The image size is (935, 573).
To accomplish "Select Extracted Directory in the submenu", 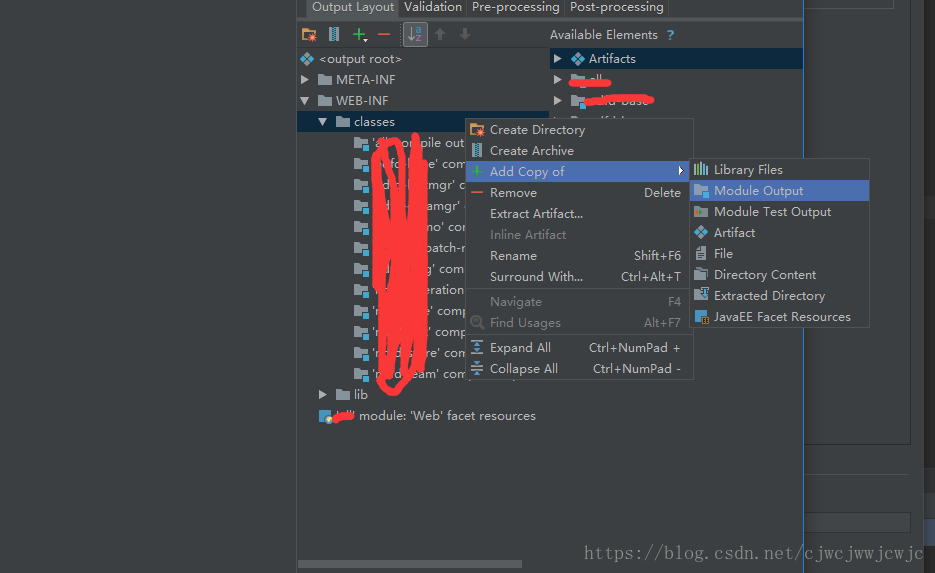I will coord(779,296).
